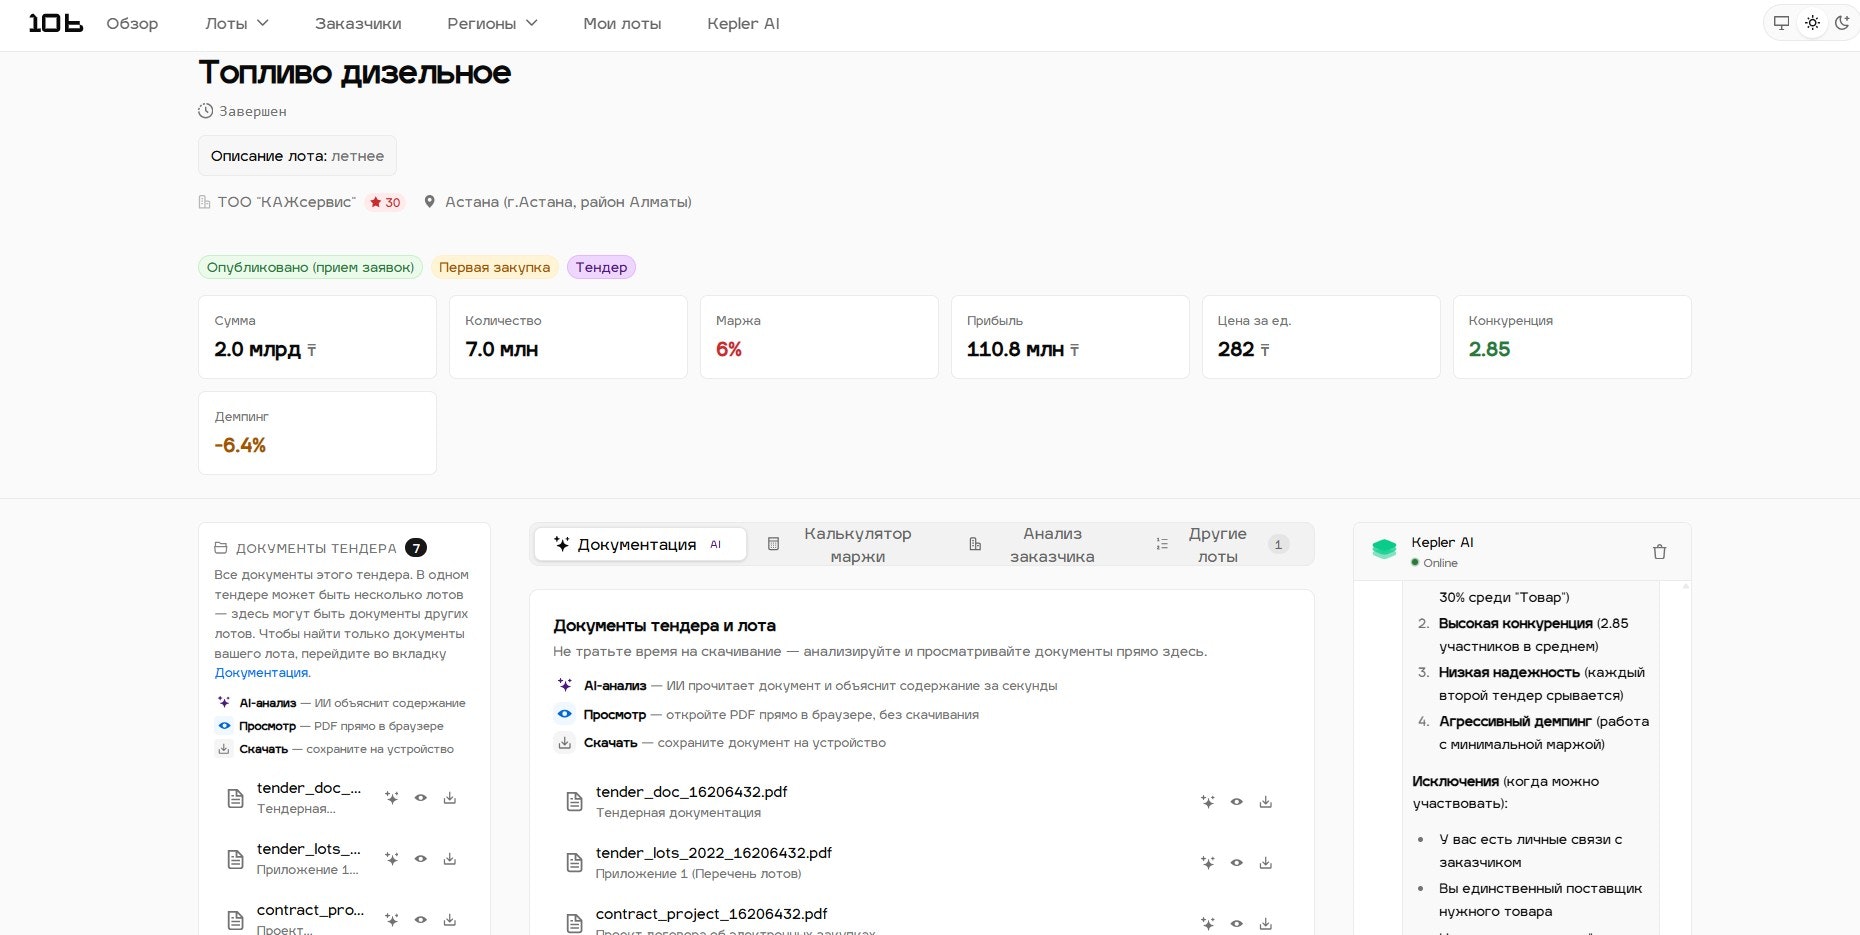Viewport: 1860px width, 935px height.
Task: Click the Первая закупка tag
Action: pos(494,267)
